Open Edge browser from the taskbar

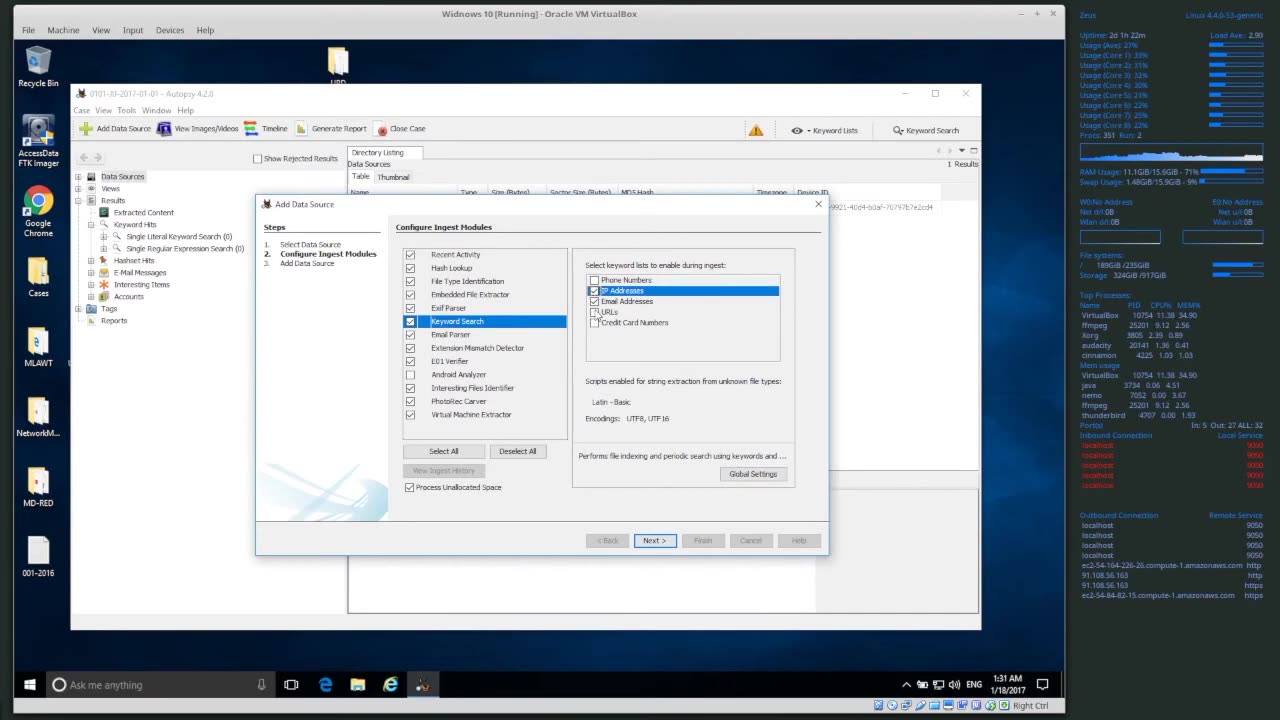(x=325, y=685)
